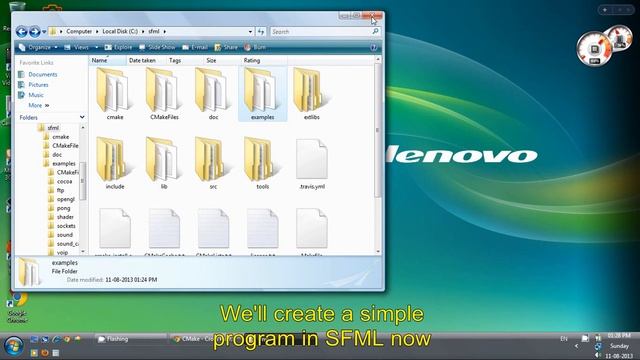Click the Forward navigation arrow
640x360 pixels.
[35, 31]
